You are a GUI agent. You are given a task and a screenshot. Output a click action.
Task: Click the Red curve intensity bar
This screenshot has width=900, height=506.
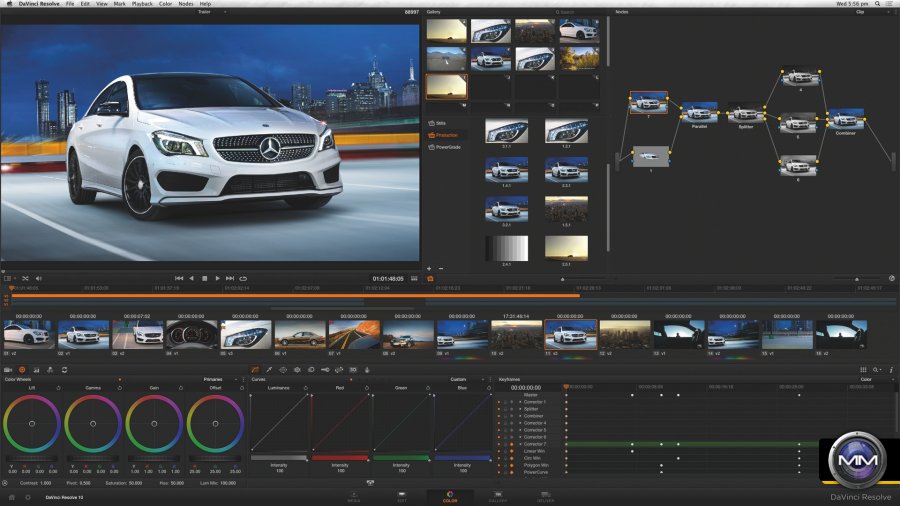340,458
